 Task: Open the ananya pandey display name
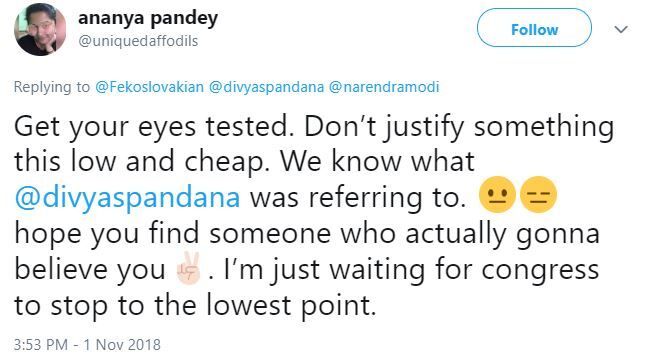(148, 18)
